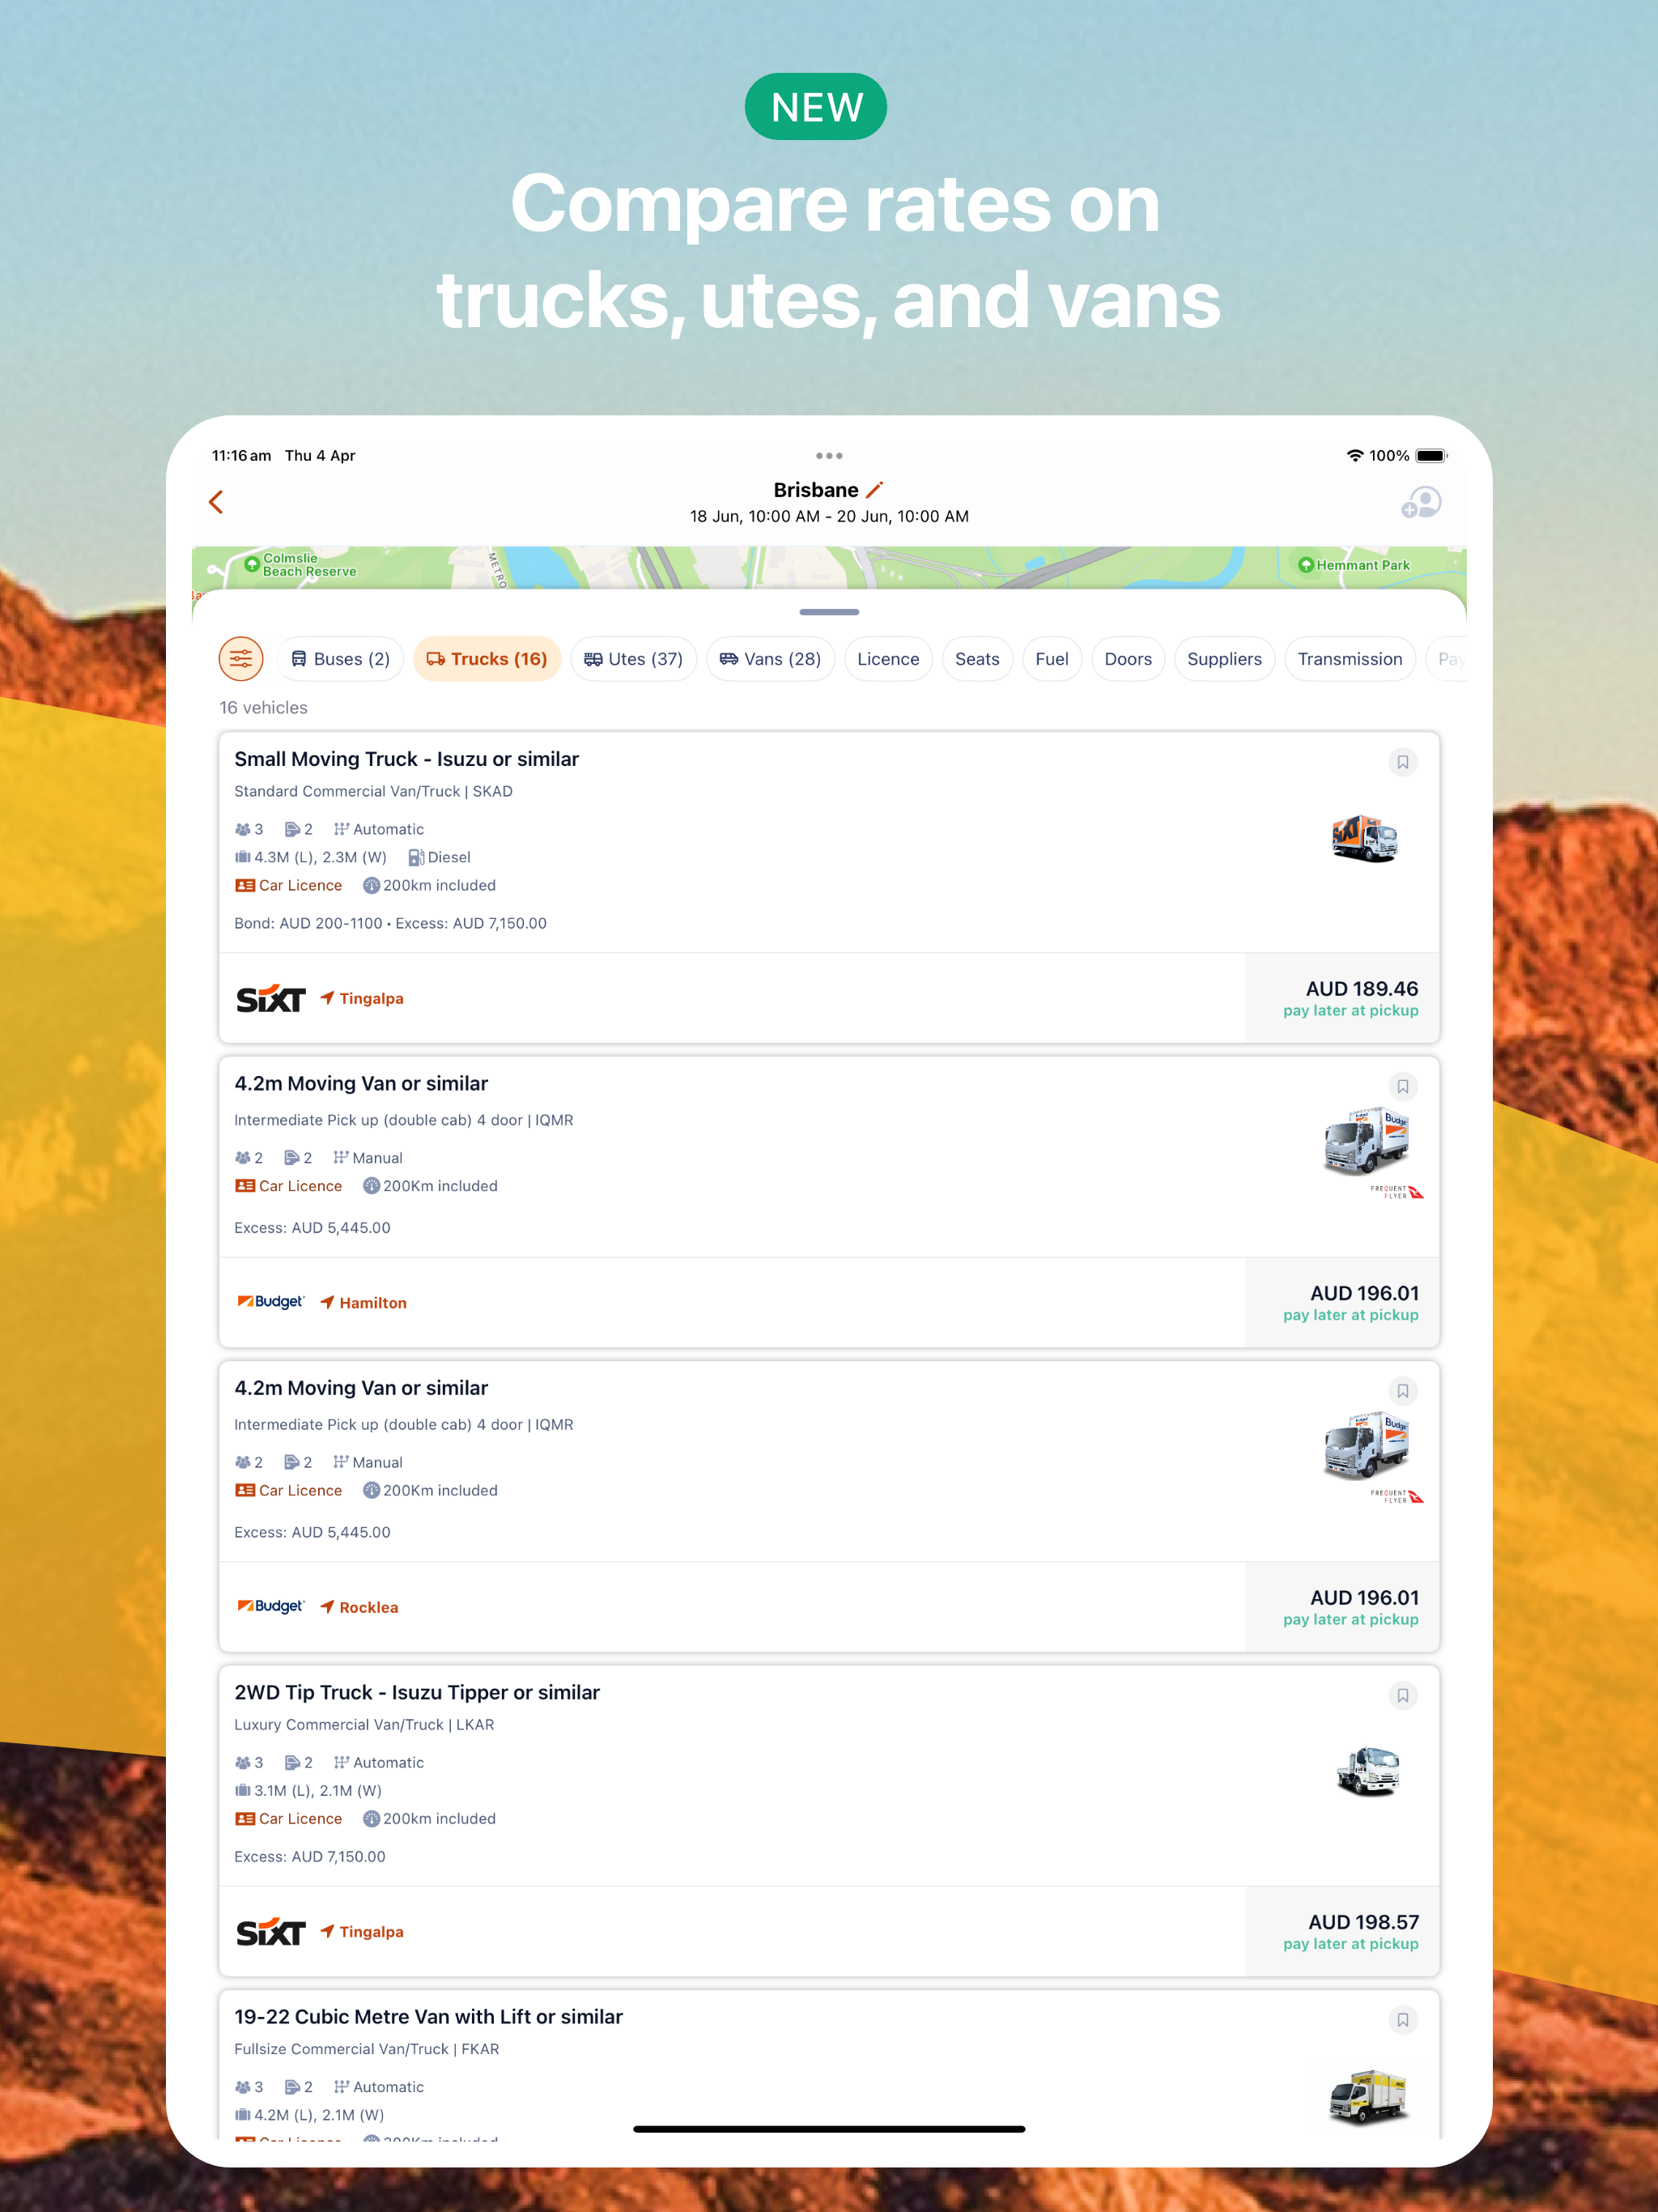Open the filter sliders icon

tap(241, 659)
